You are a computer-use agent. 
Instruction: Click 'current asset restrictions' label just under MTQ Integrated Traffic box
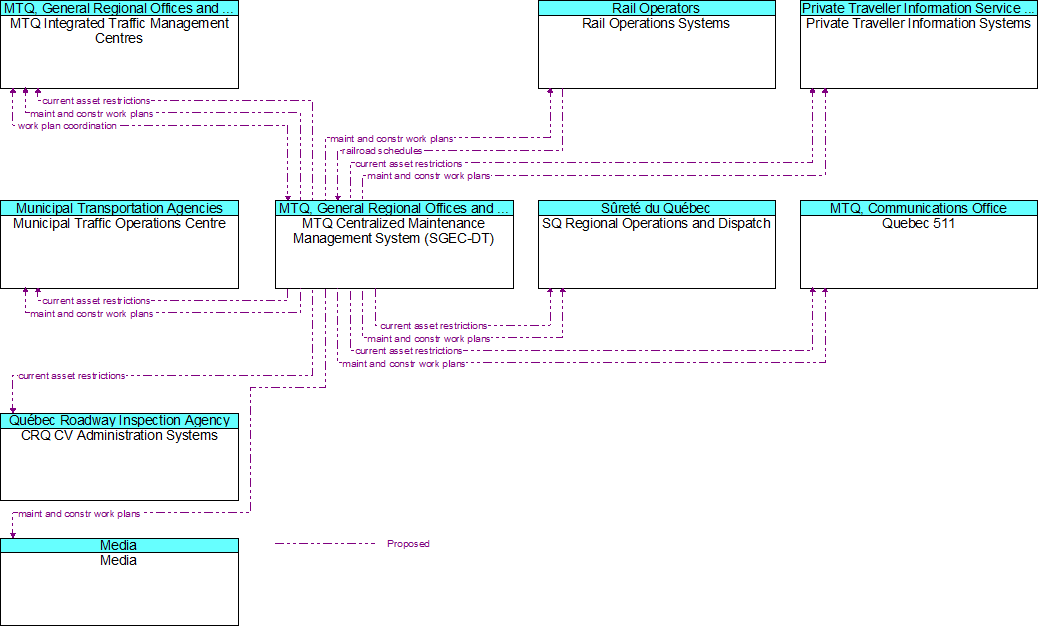[x=96, y=101]
